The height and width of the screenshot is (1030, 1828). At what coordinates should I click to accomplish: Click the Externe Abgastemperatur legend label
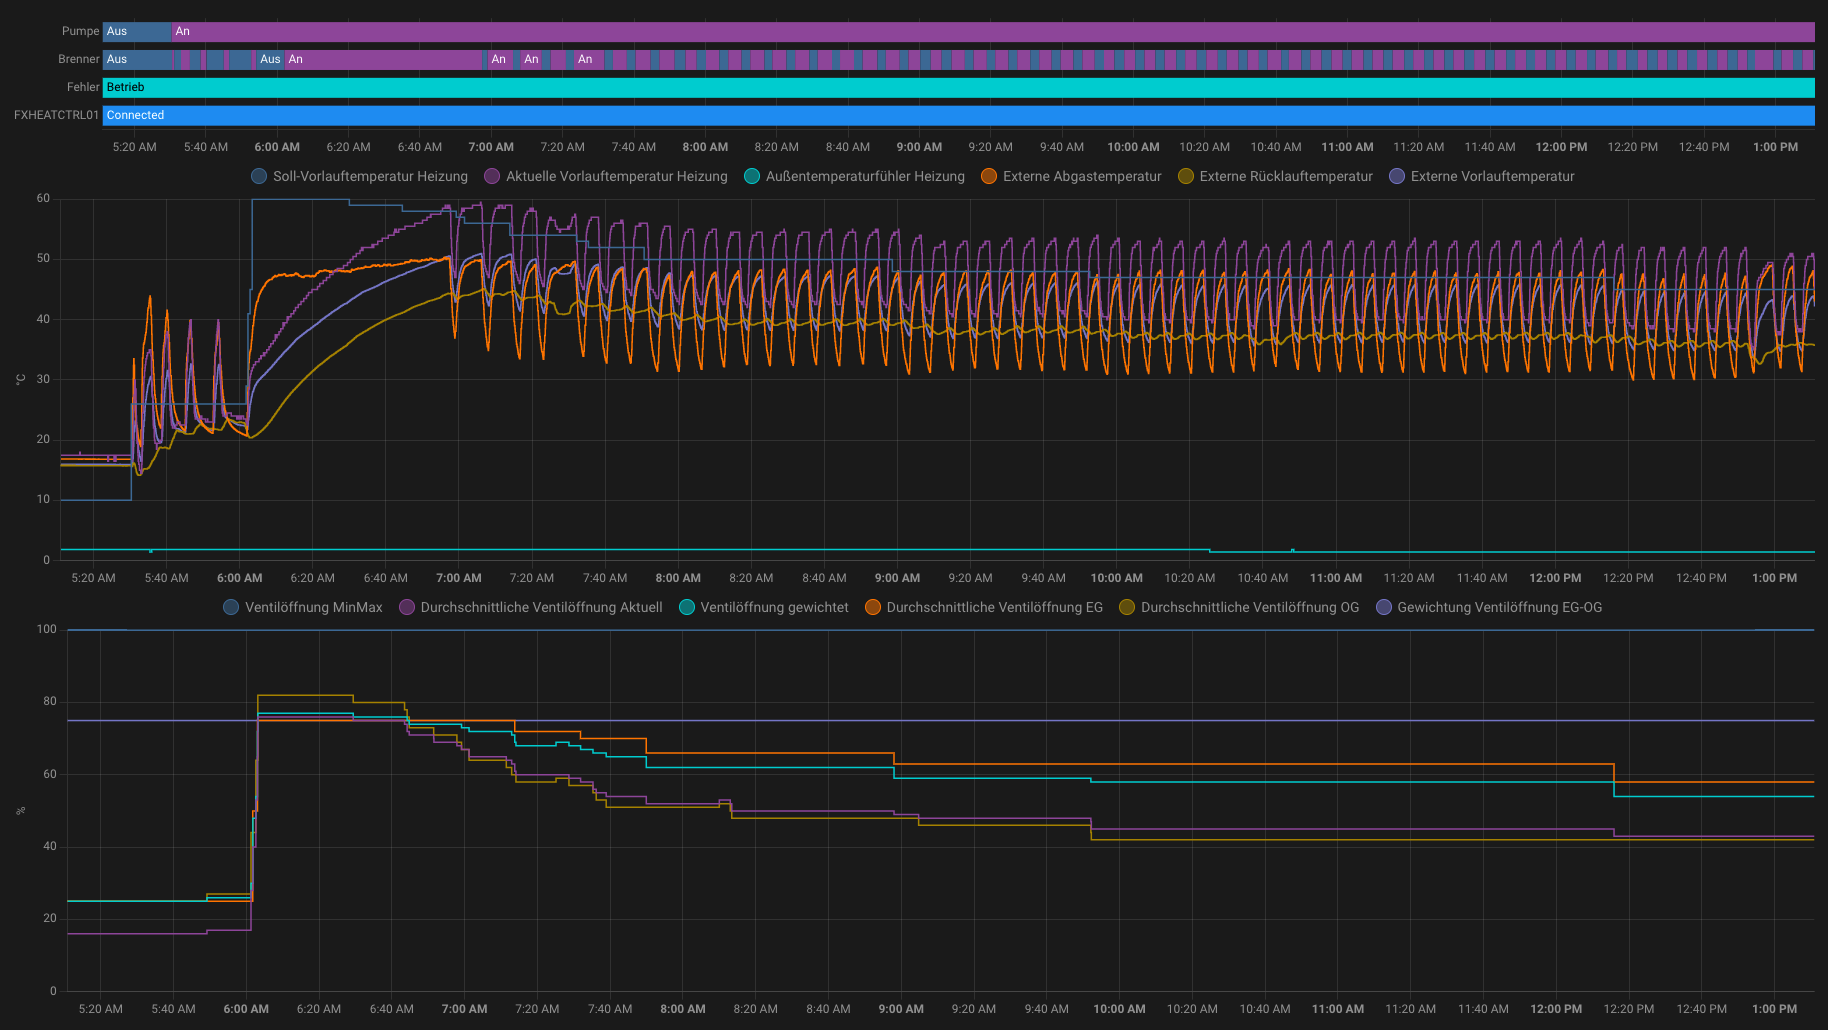coord(1082,176)
